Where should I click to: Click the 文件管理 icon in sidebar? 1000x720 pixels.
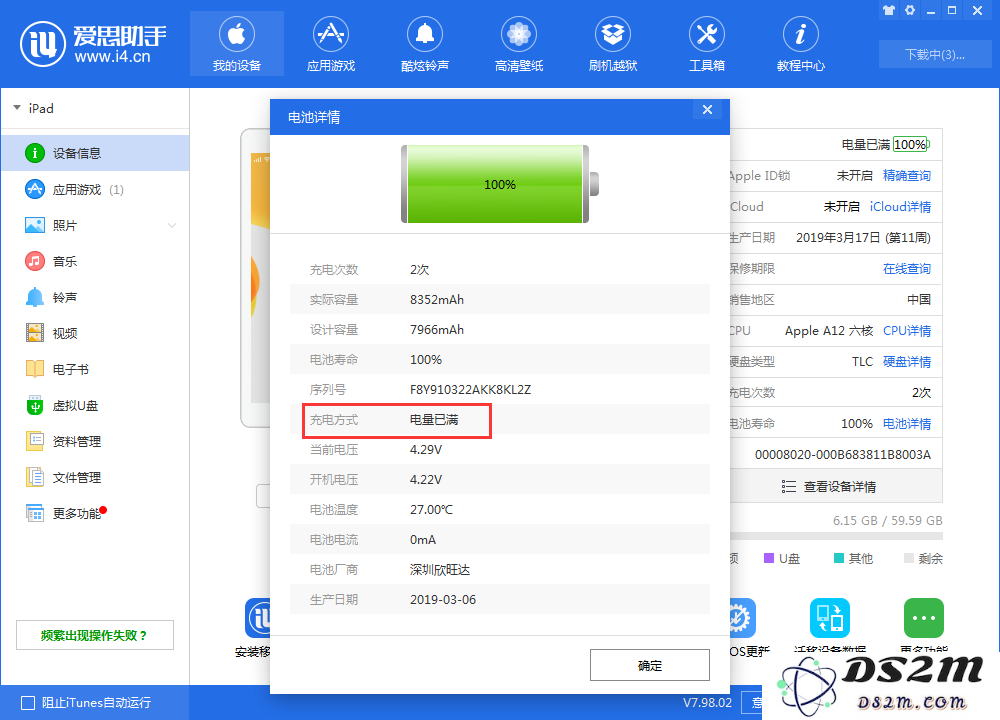tap(34, 477)
